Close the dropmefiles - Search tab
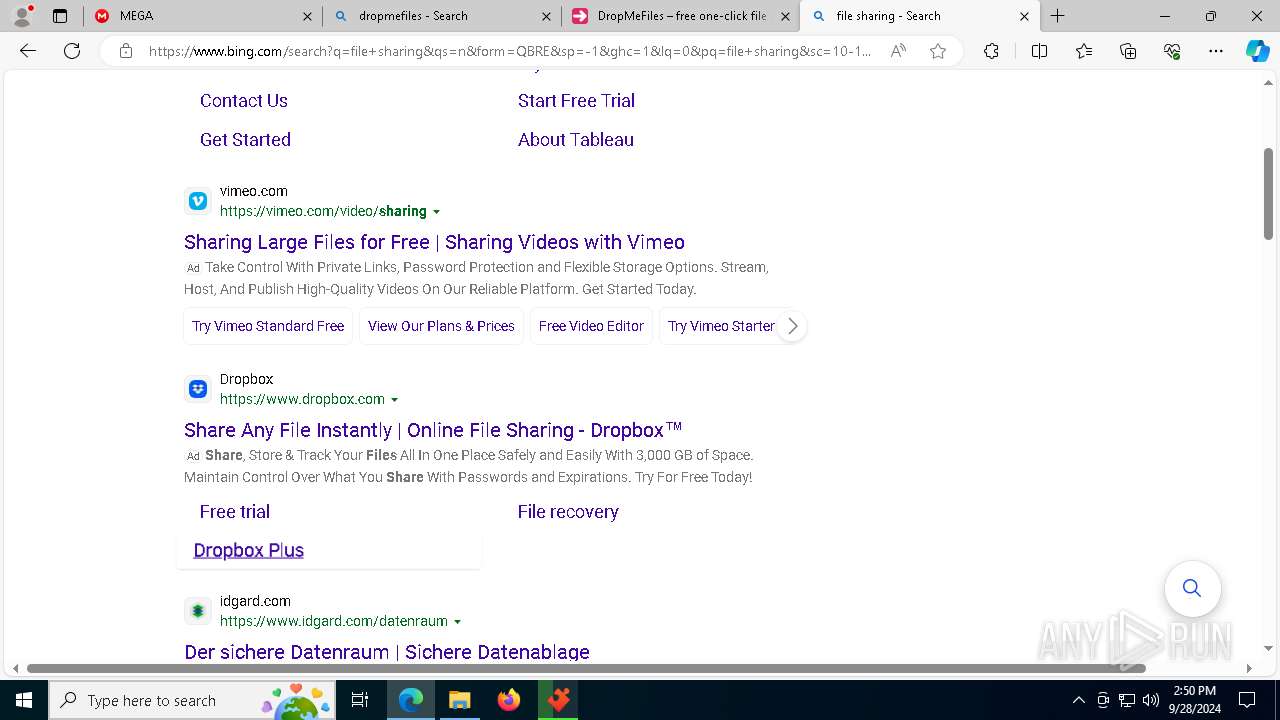 point(546,16)
